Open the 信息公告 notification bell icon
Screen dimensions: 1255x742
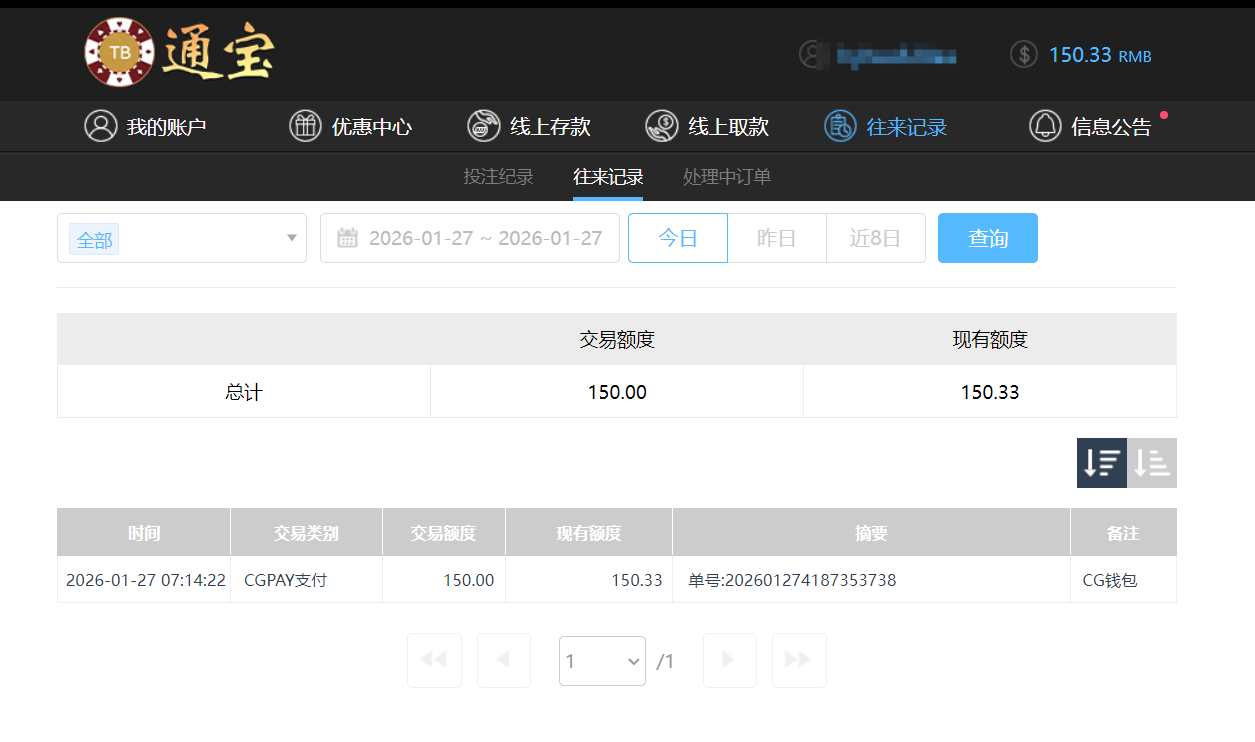(x=1044, y=126)
